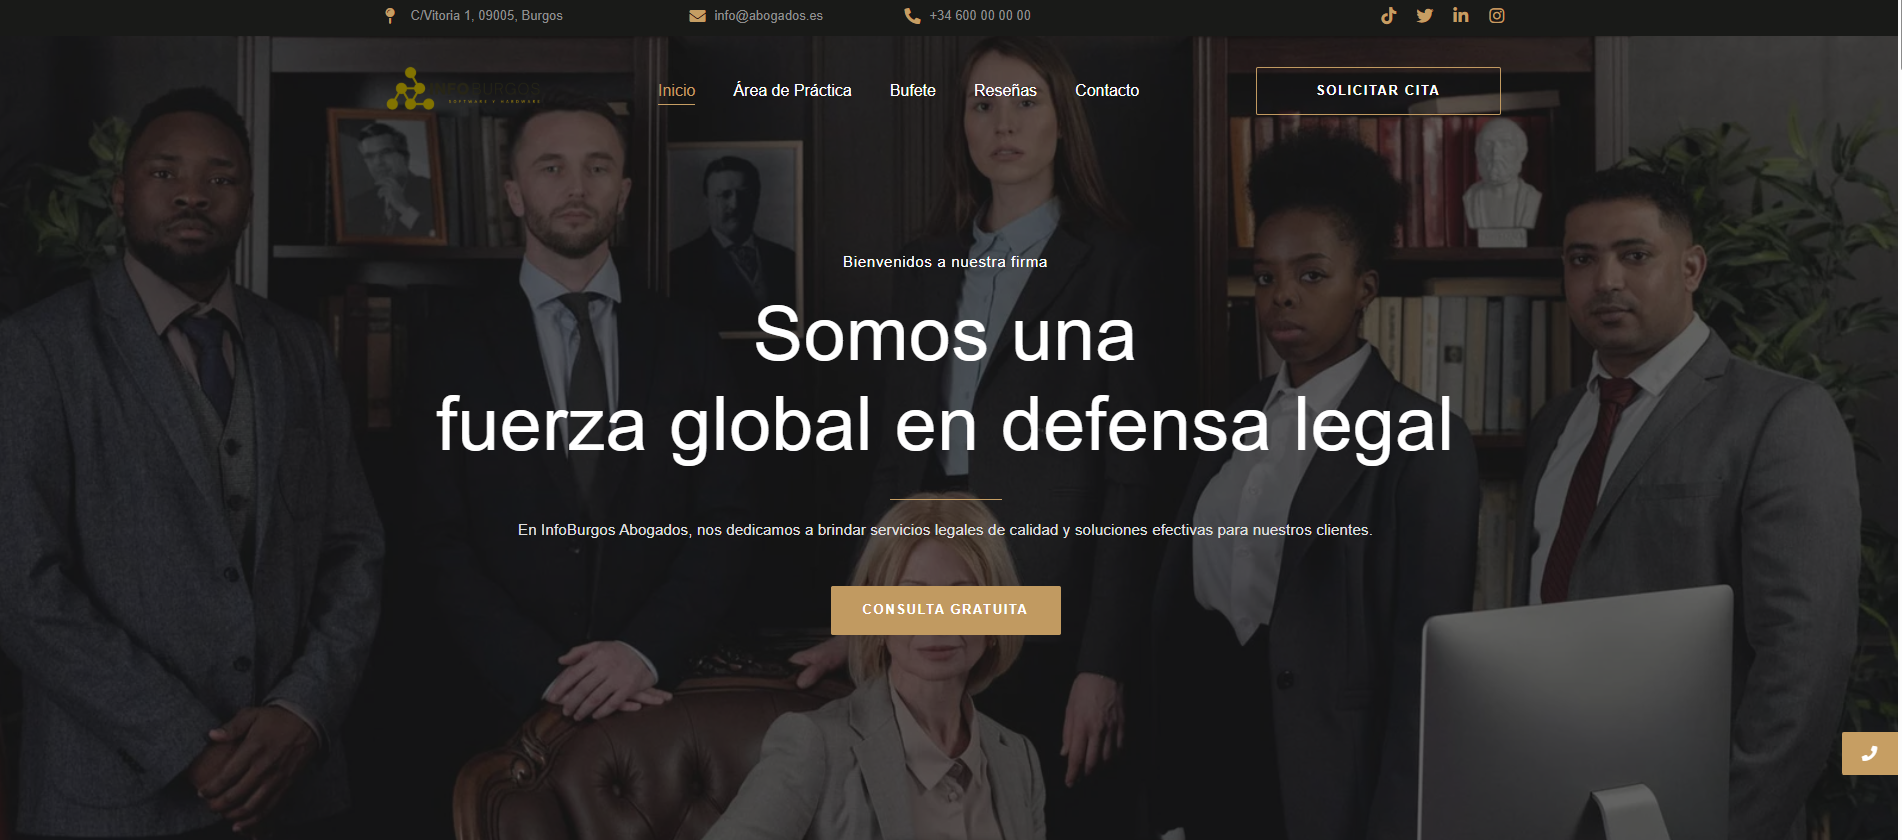Open the Contacto page

[x=1107, y=90]
